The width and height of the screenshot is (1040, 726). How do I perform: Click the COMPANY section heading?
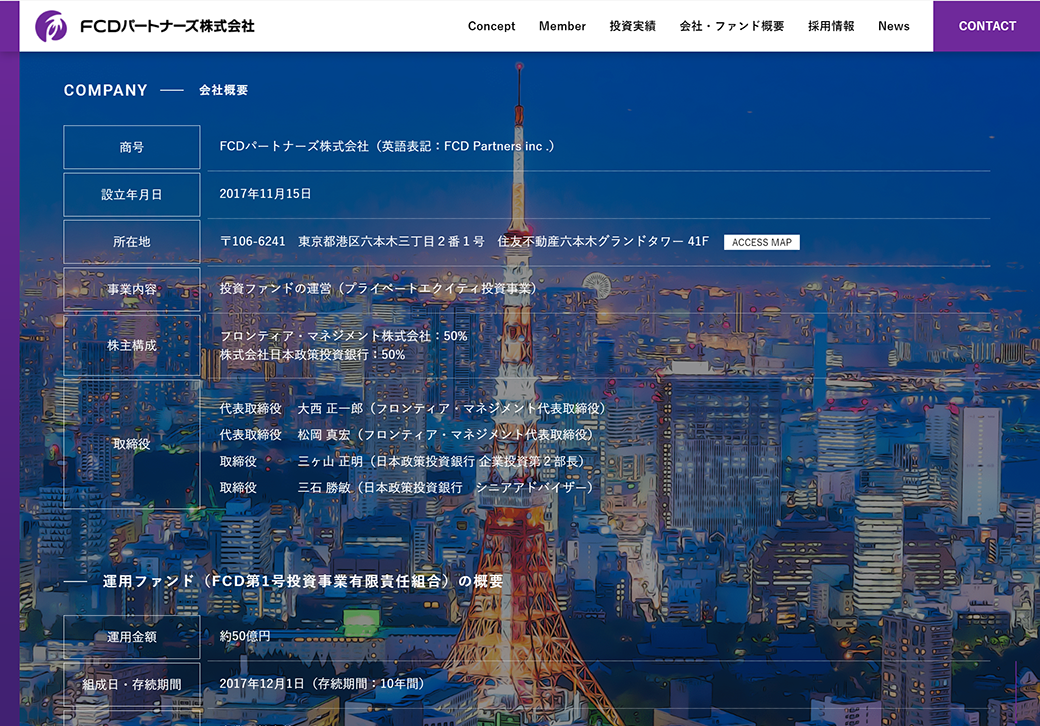(x=105, y=90)
